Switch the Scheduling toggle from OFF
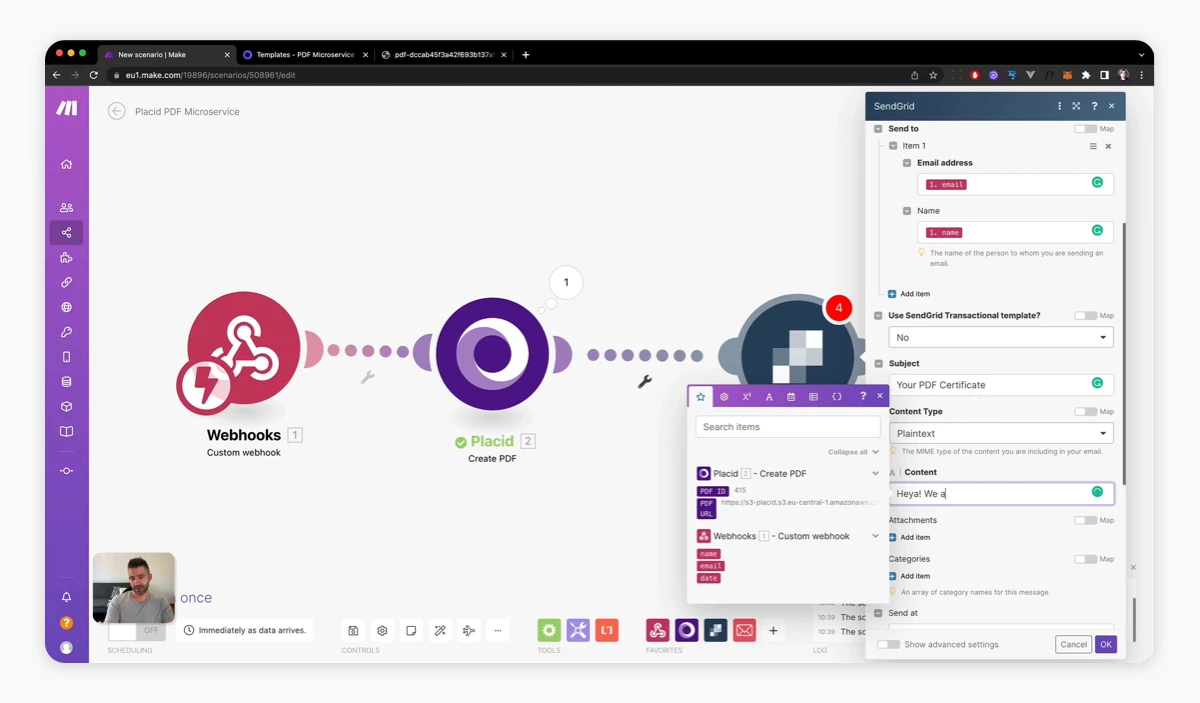The height and width of the screenshot is (703, 1200). click(x=136, y=631)
